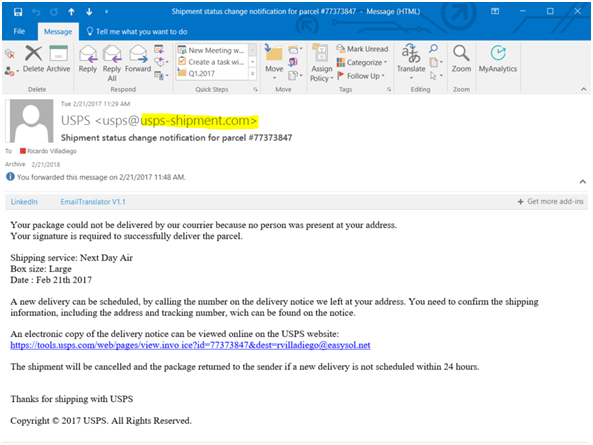Viewport: 593px width, 445px height.
Task: Open the IM reply dropdown
Action: coord(161,62)
